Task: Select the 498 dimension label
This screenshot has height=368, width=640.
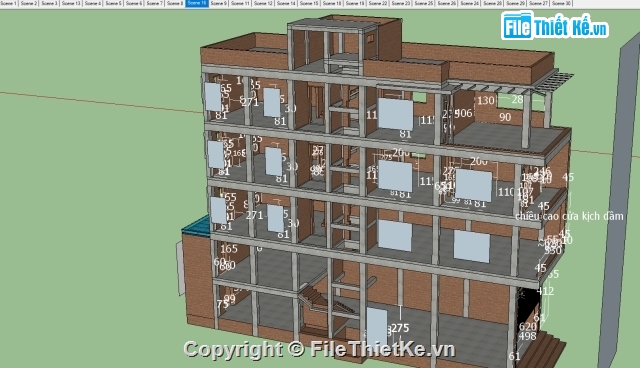Action: coord(527,336)
